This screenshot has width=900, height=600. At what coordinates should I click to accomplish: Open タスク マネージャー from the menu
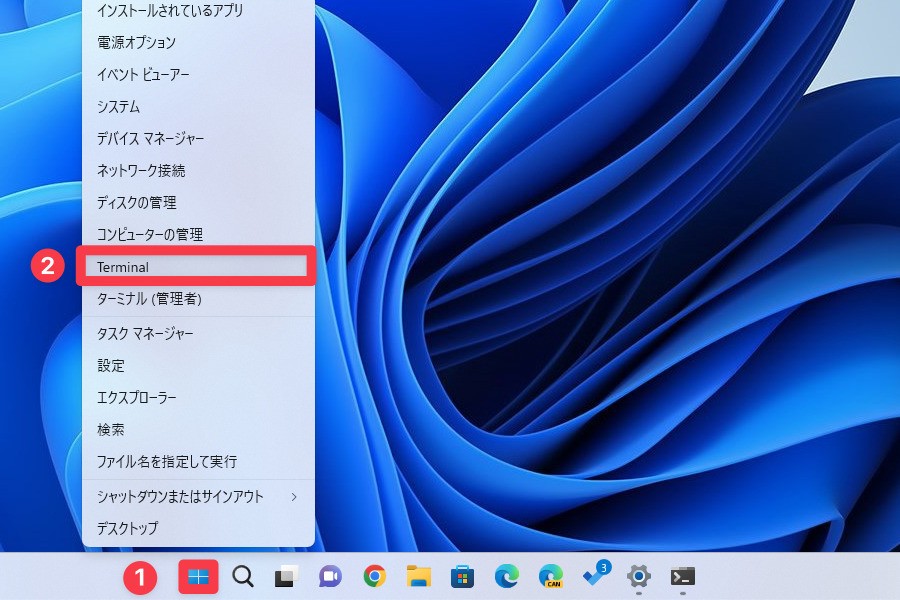pyautogui.click(x=199, y=334)
